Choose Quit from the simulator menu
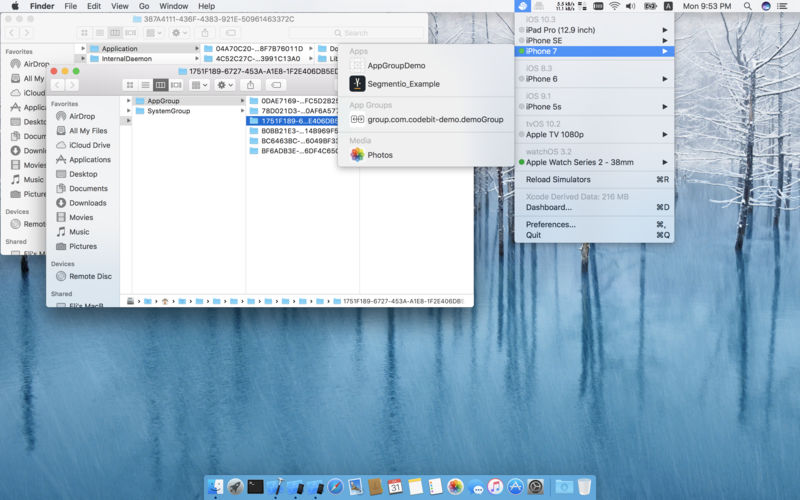This screenshot has width=800, height=500. (x=594, y=235)
